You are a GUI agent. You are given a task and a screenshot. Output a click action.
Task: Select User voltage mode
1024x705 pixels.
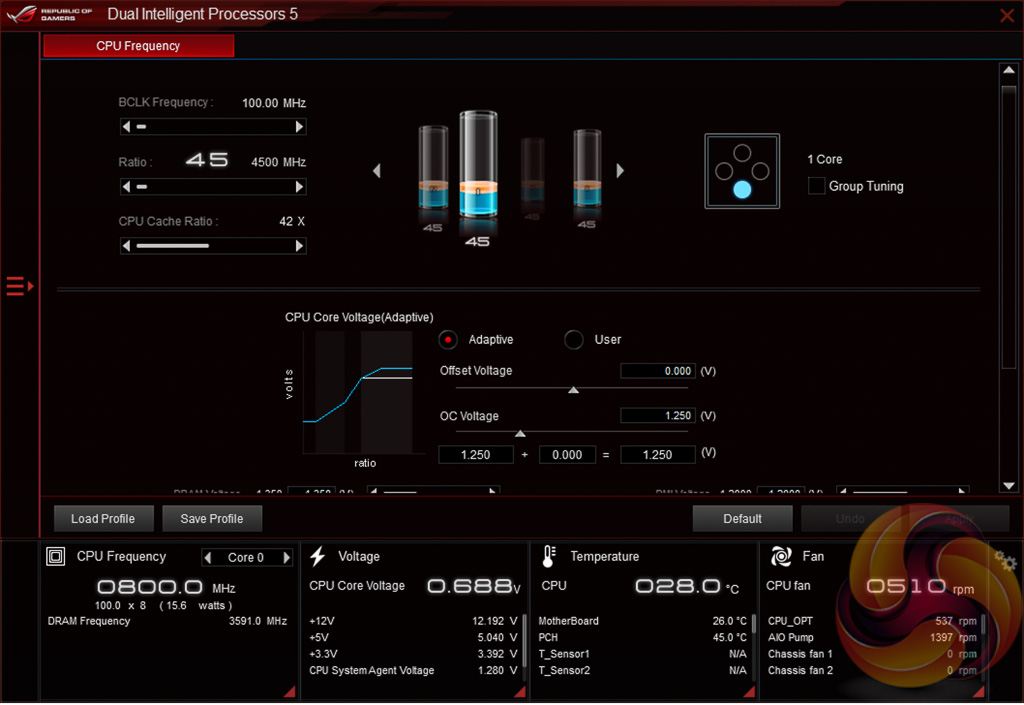[x=573, y=339]
